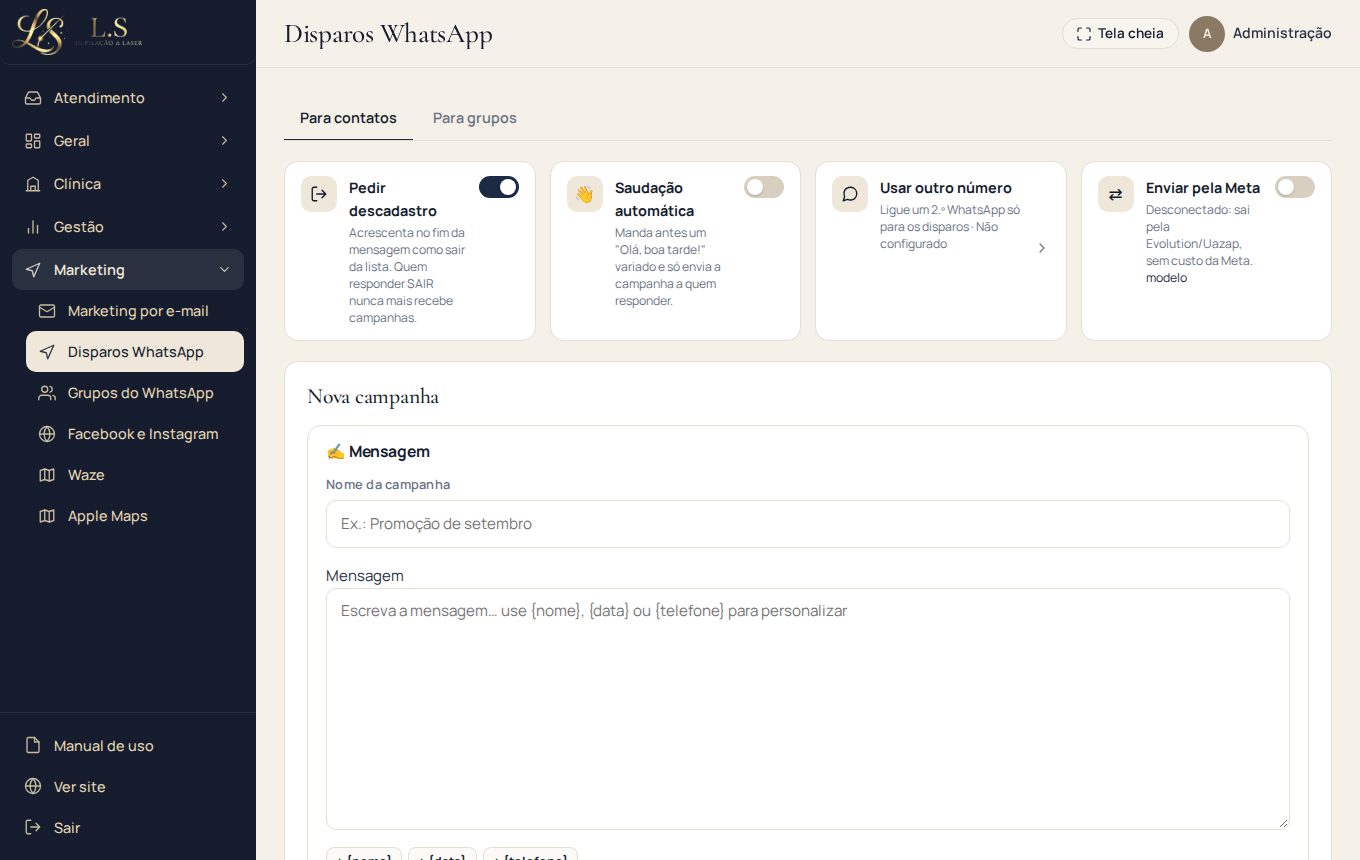Open Usar outro número settings arrow
This screenshot has width=1360, height=860.
1042,248
